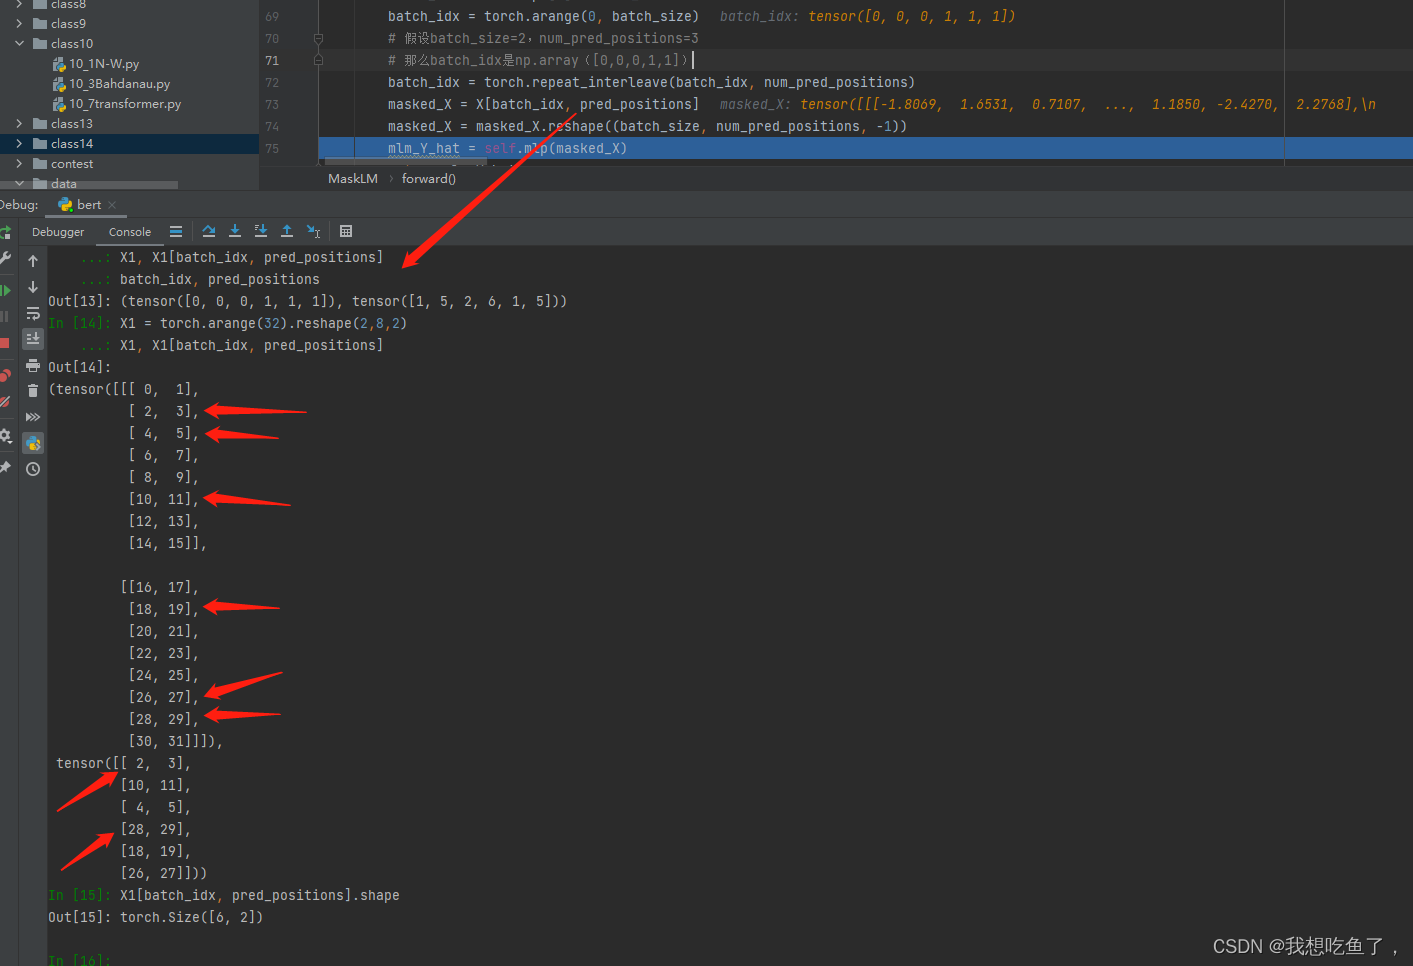Click the In [16] console prompt
This screenshot has width=1413, height=966.
point(78,959)
